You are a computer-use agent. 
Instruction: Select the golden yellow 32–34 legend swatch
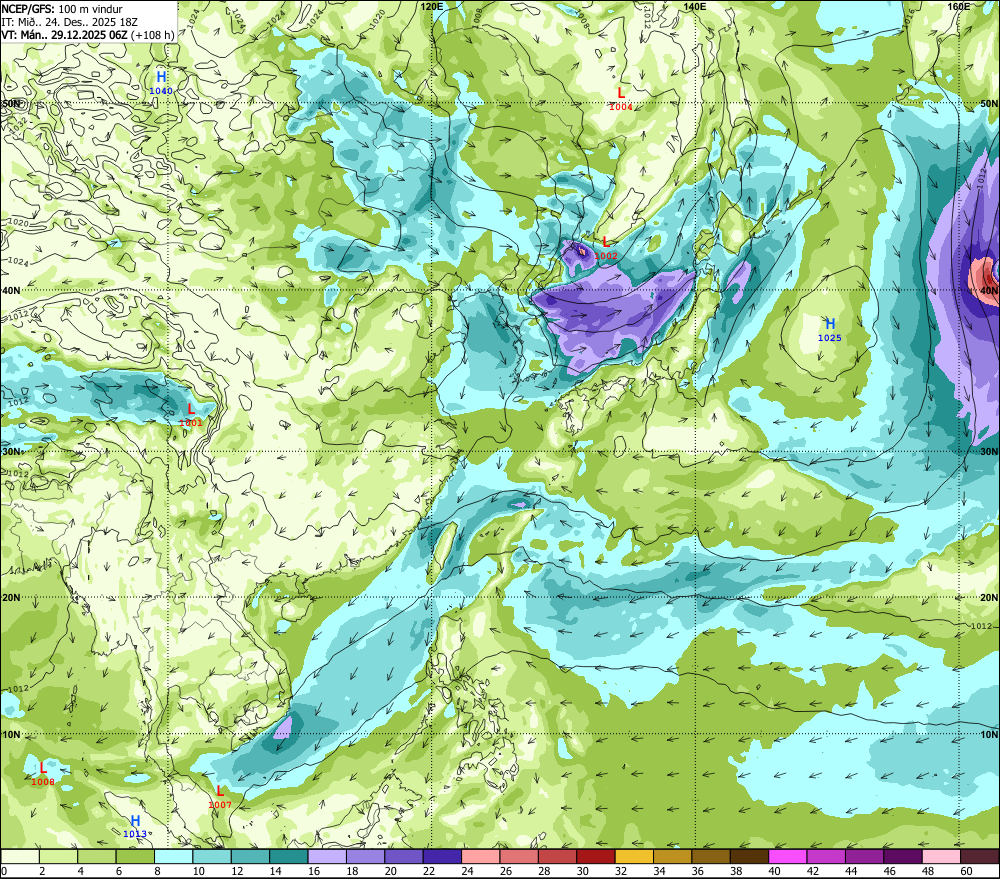[634, 856]
